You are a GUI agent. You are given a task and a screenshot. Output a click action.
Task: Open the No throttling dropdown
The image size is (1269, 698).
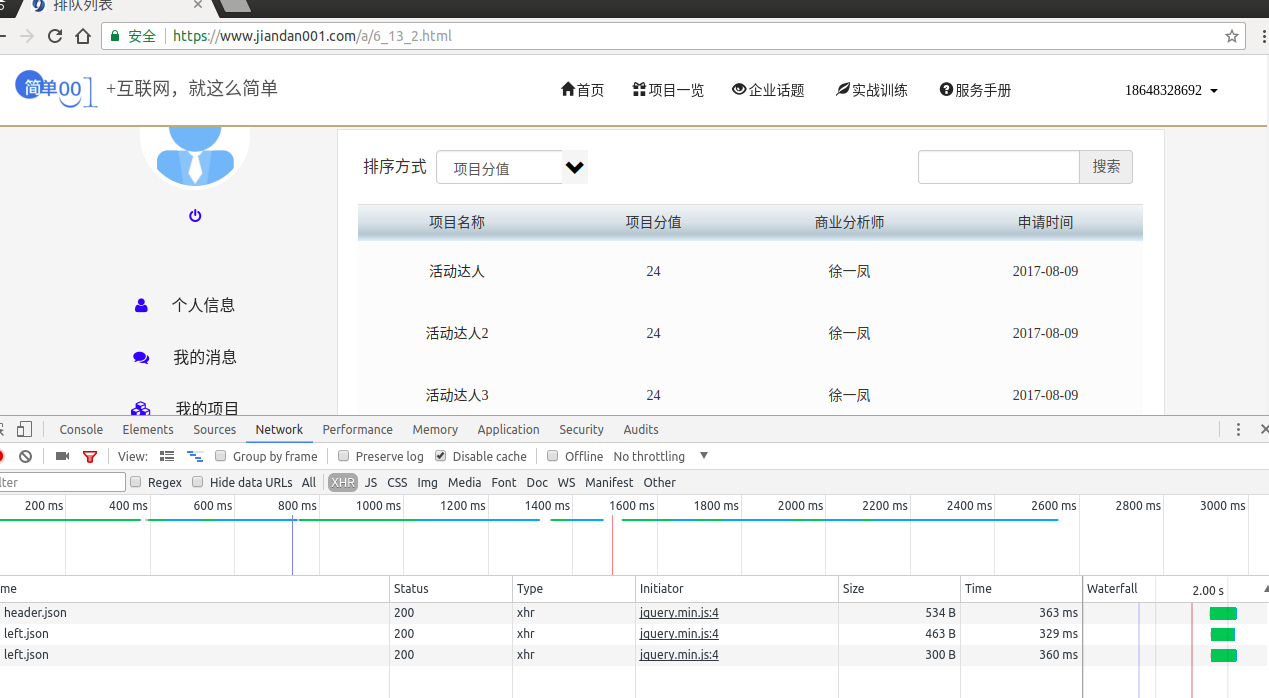(660, 456)
